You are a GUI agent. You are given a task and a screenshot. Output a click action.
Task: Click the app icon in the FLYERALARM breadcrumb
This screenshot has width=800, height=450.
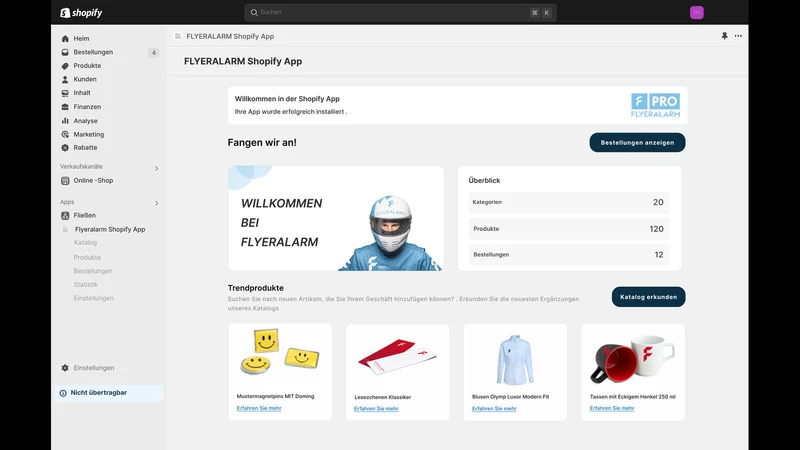[x=178, y=36]
